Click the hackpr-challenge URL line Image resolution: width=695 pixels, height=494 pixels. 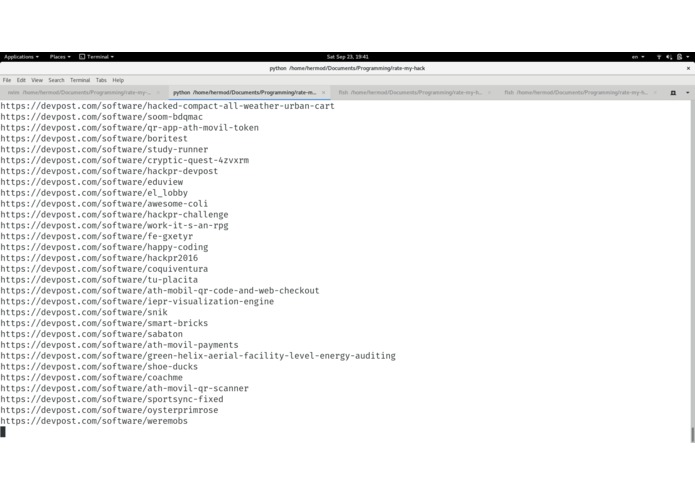(114, 214)
